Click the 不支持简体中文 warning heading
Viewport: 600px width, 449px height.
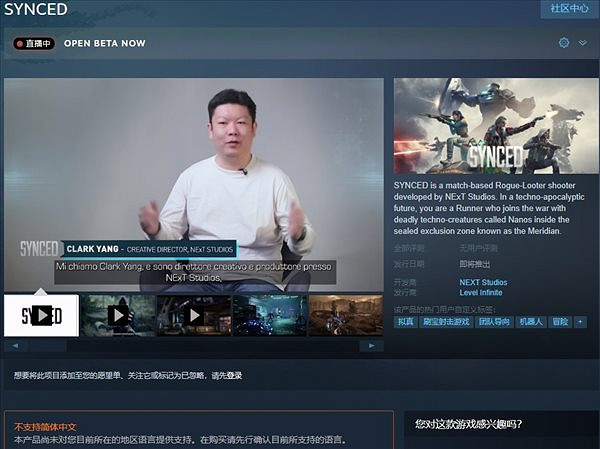[x=45, y=426]
